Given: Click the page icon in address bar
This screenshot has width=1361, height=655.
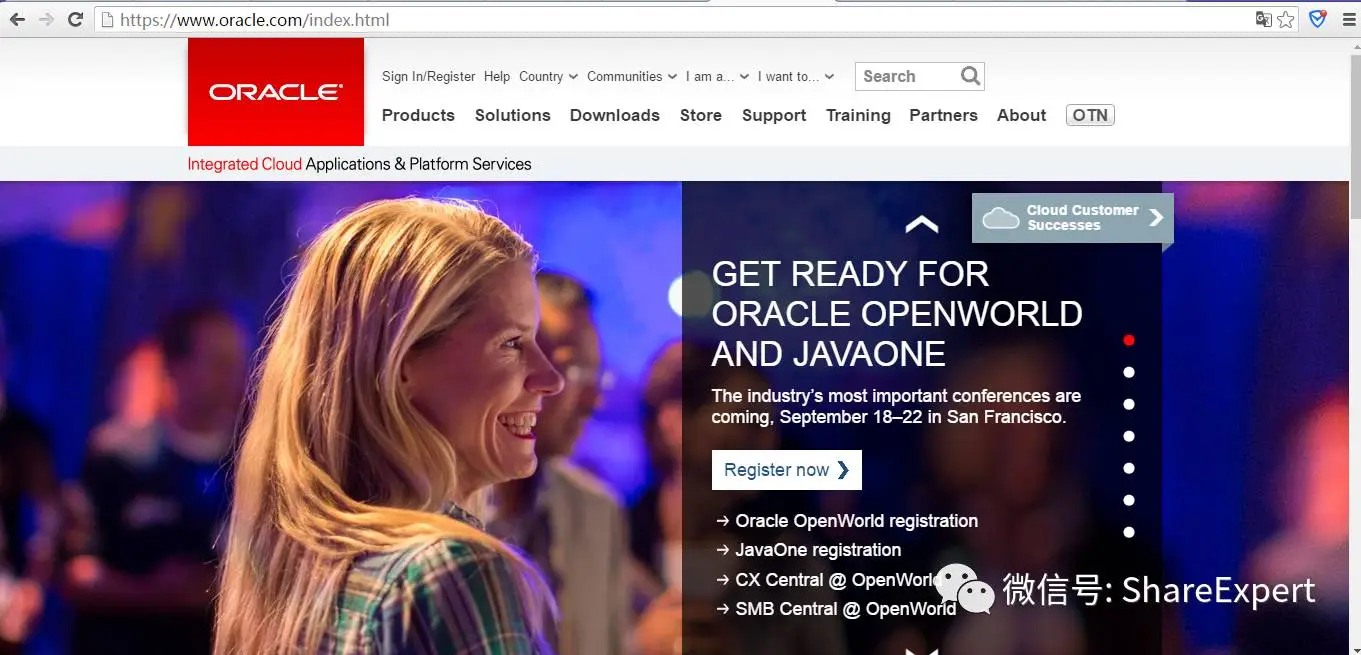Looking at the screenshot, I should [x=107, y=20].
